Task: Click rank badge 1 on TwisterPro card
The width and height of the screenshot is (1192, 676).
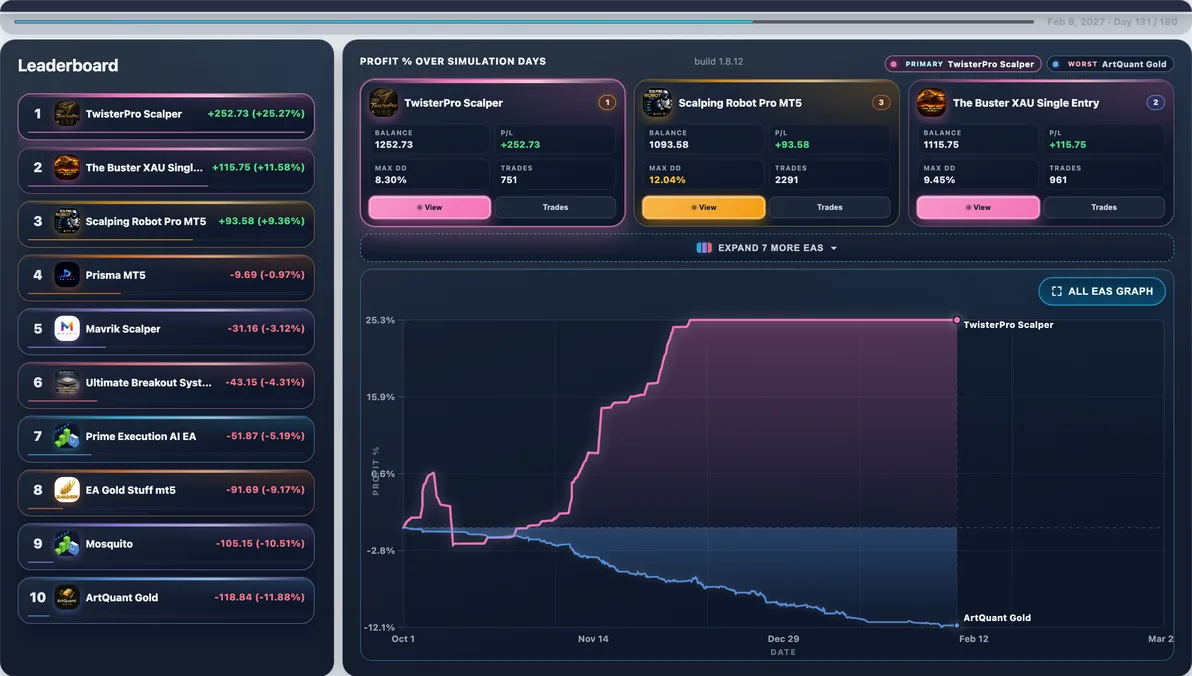Action: click(607, 103)
